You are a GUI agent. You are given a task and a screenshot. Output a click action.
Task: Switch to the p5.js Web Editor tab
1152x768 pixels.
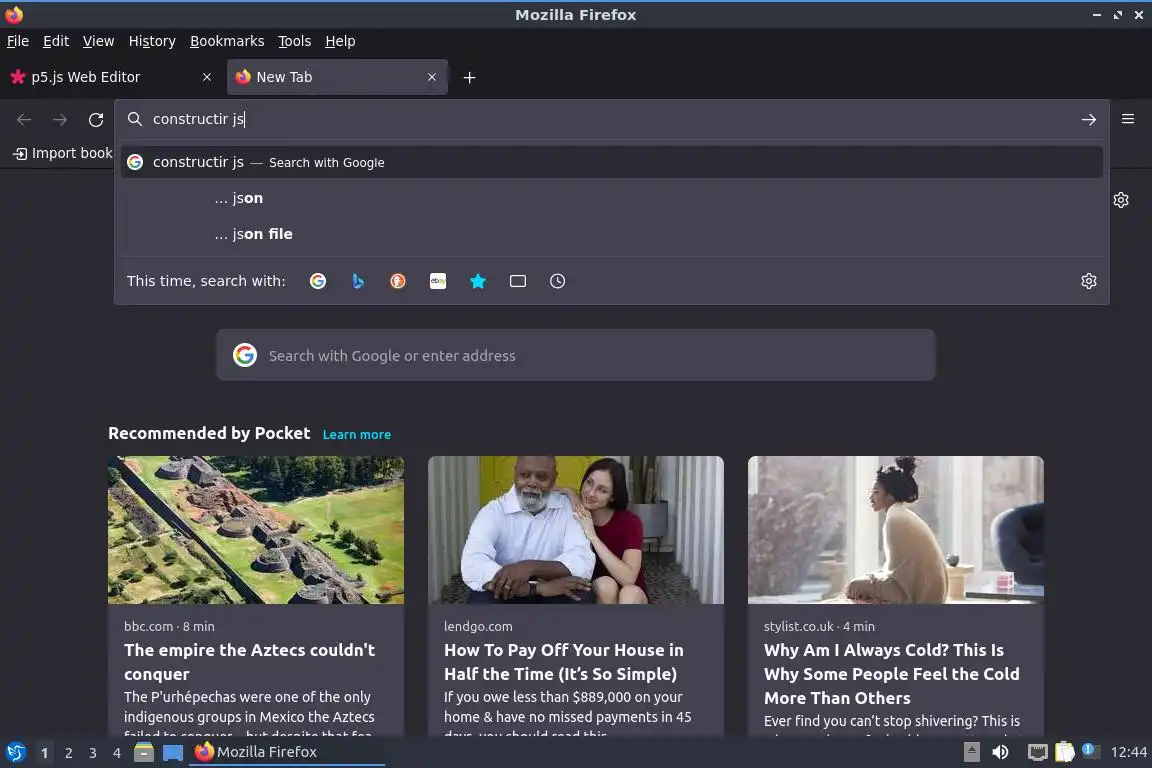pos(110,77)
